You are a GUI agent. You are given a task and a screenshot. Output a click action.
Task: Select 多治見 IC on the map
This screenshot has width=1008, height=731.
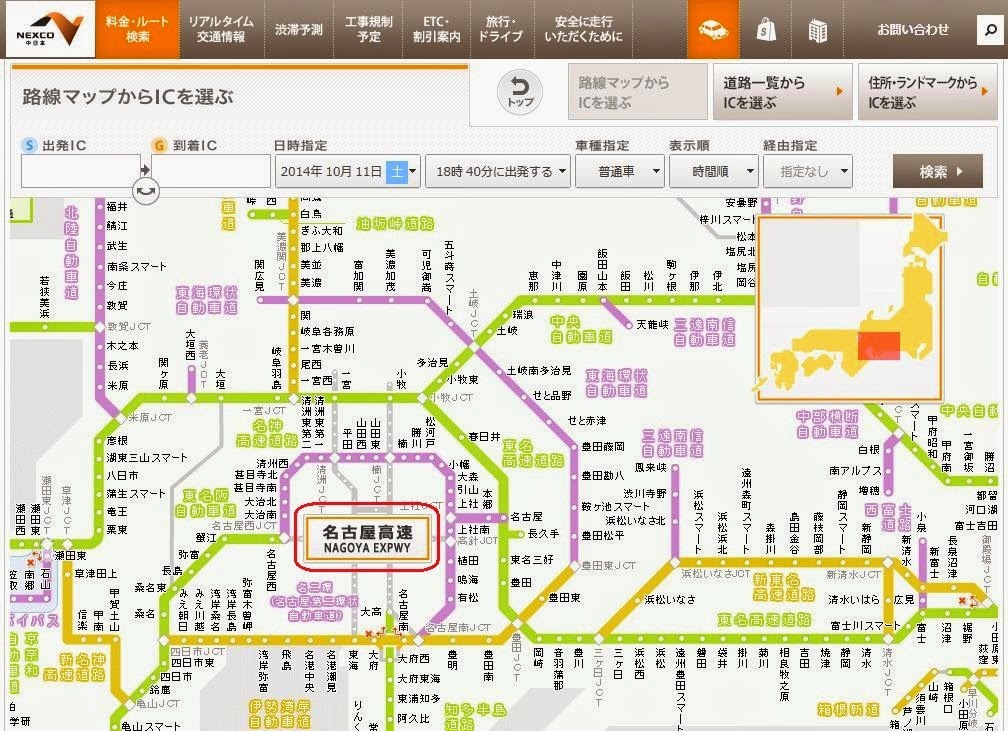pyautogui.click(x=432, y=363)
